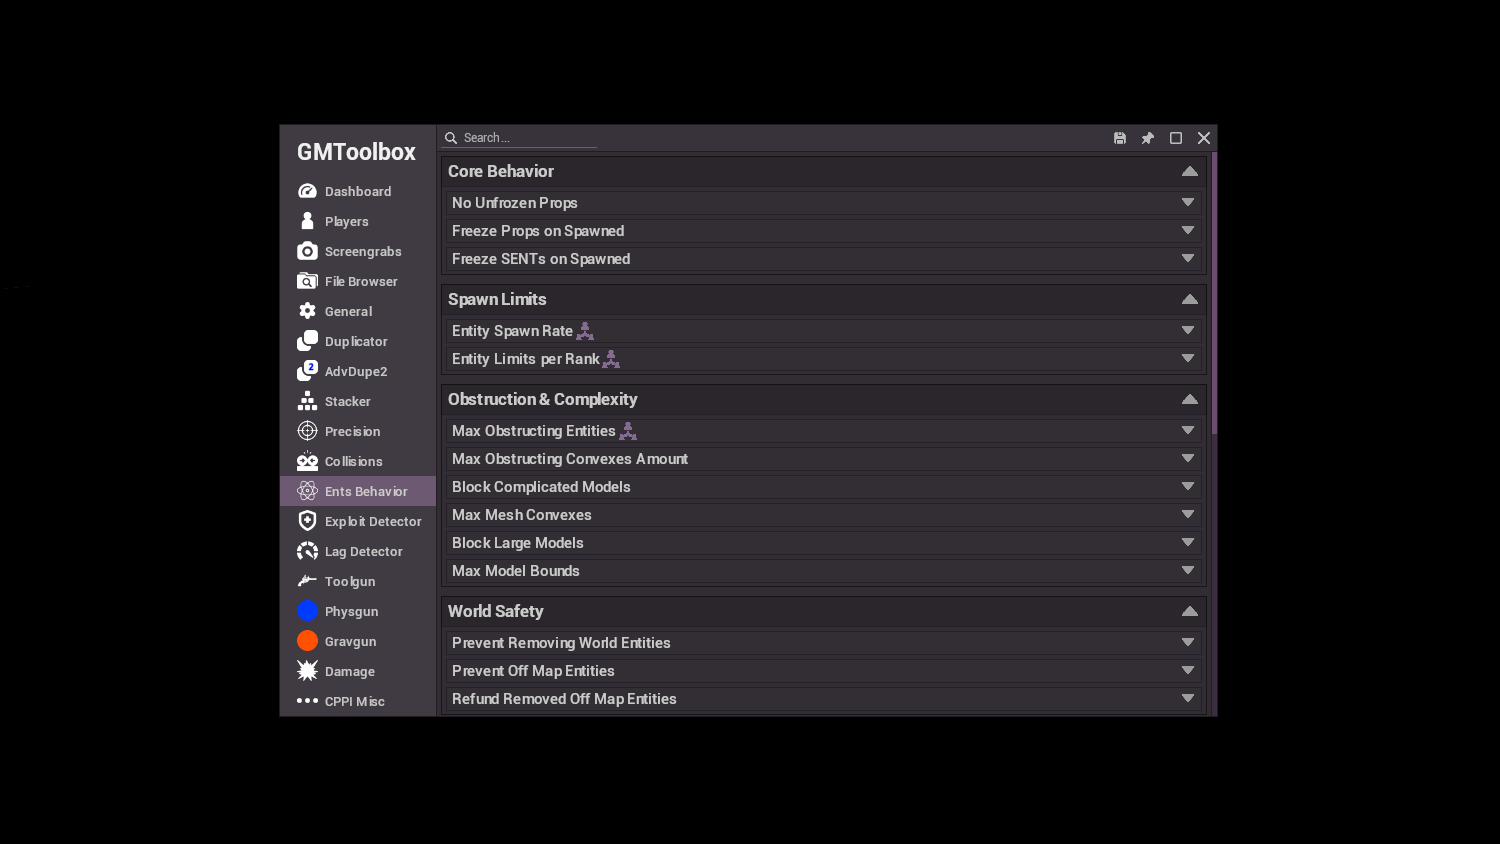Select the Collisions icon
This screenshot has height=844, width=1500.
click(307, 461)
